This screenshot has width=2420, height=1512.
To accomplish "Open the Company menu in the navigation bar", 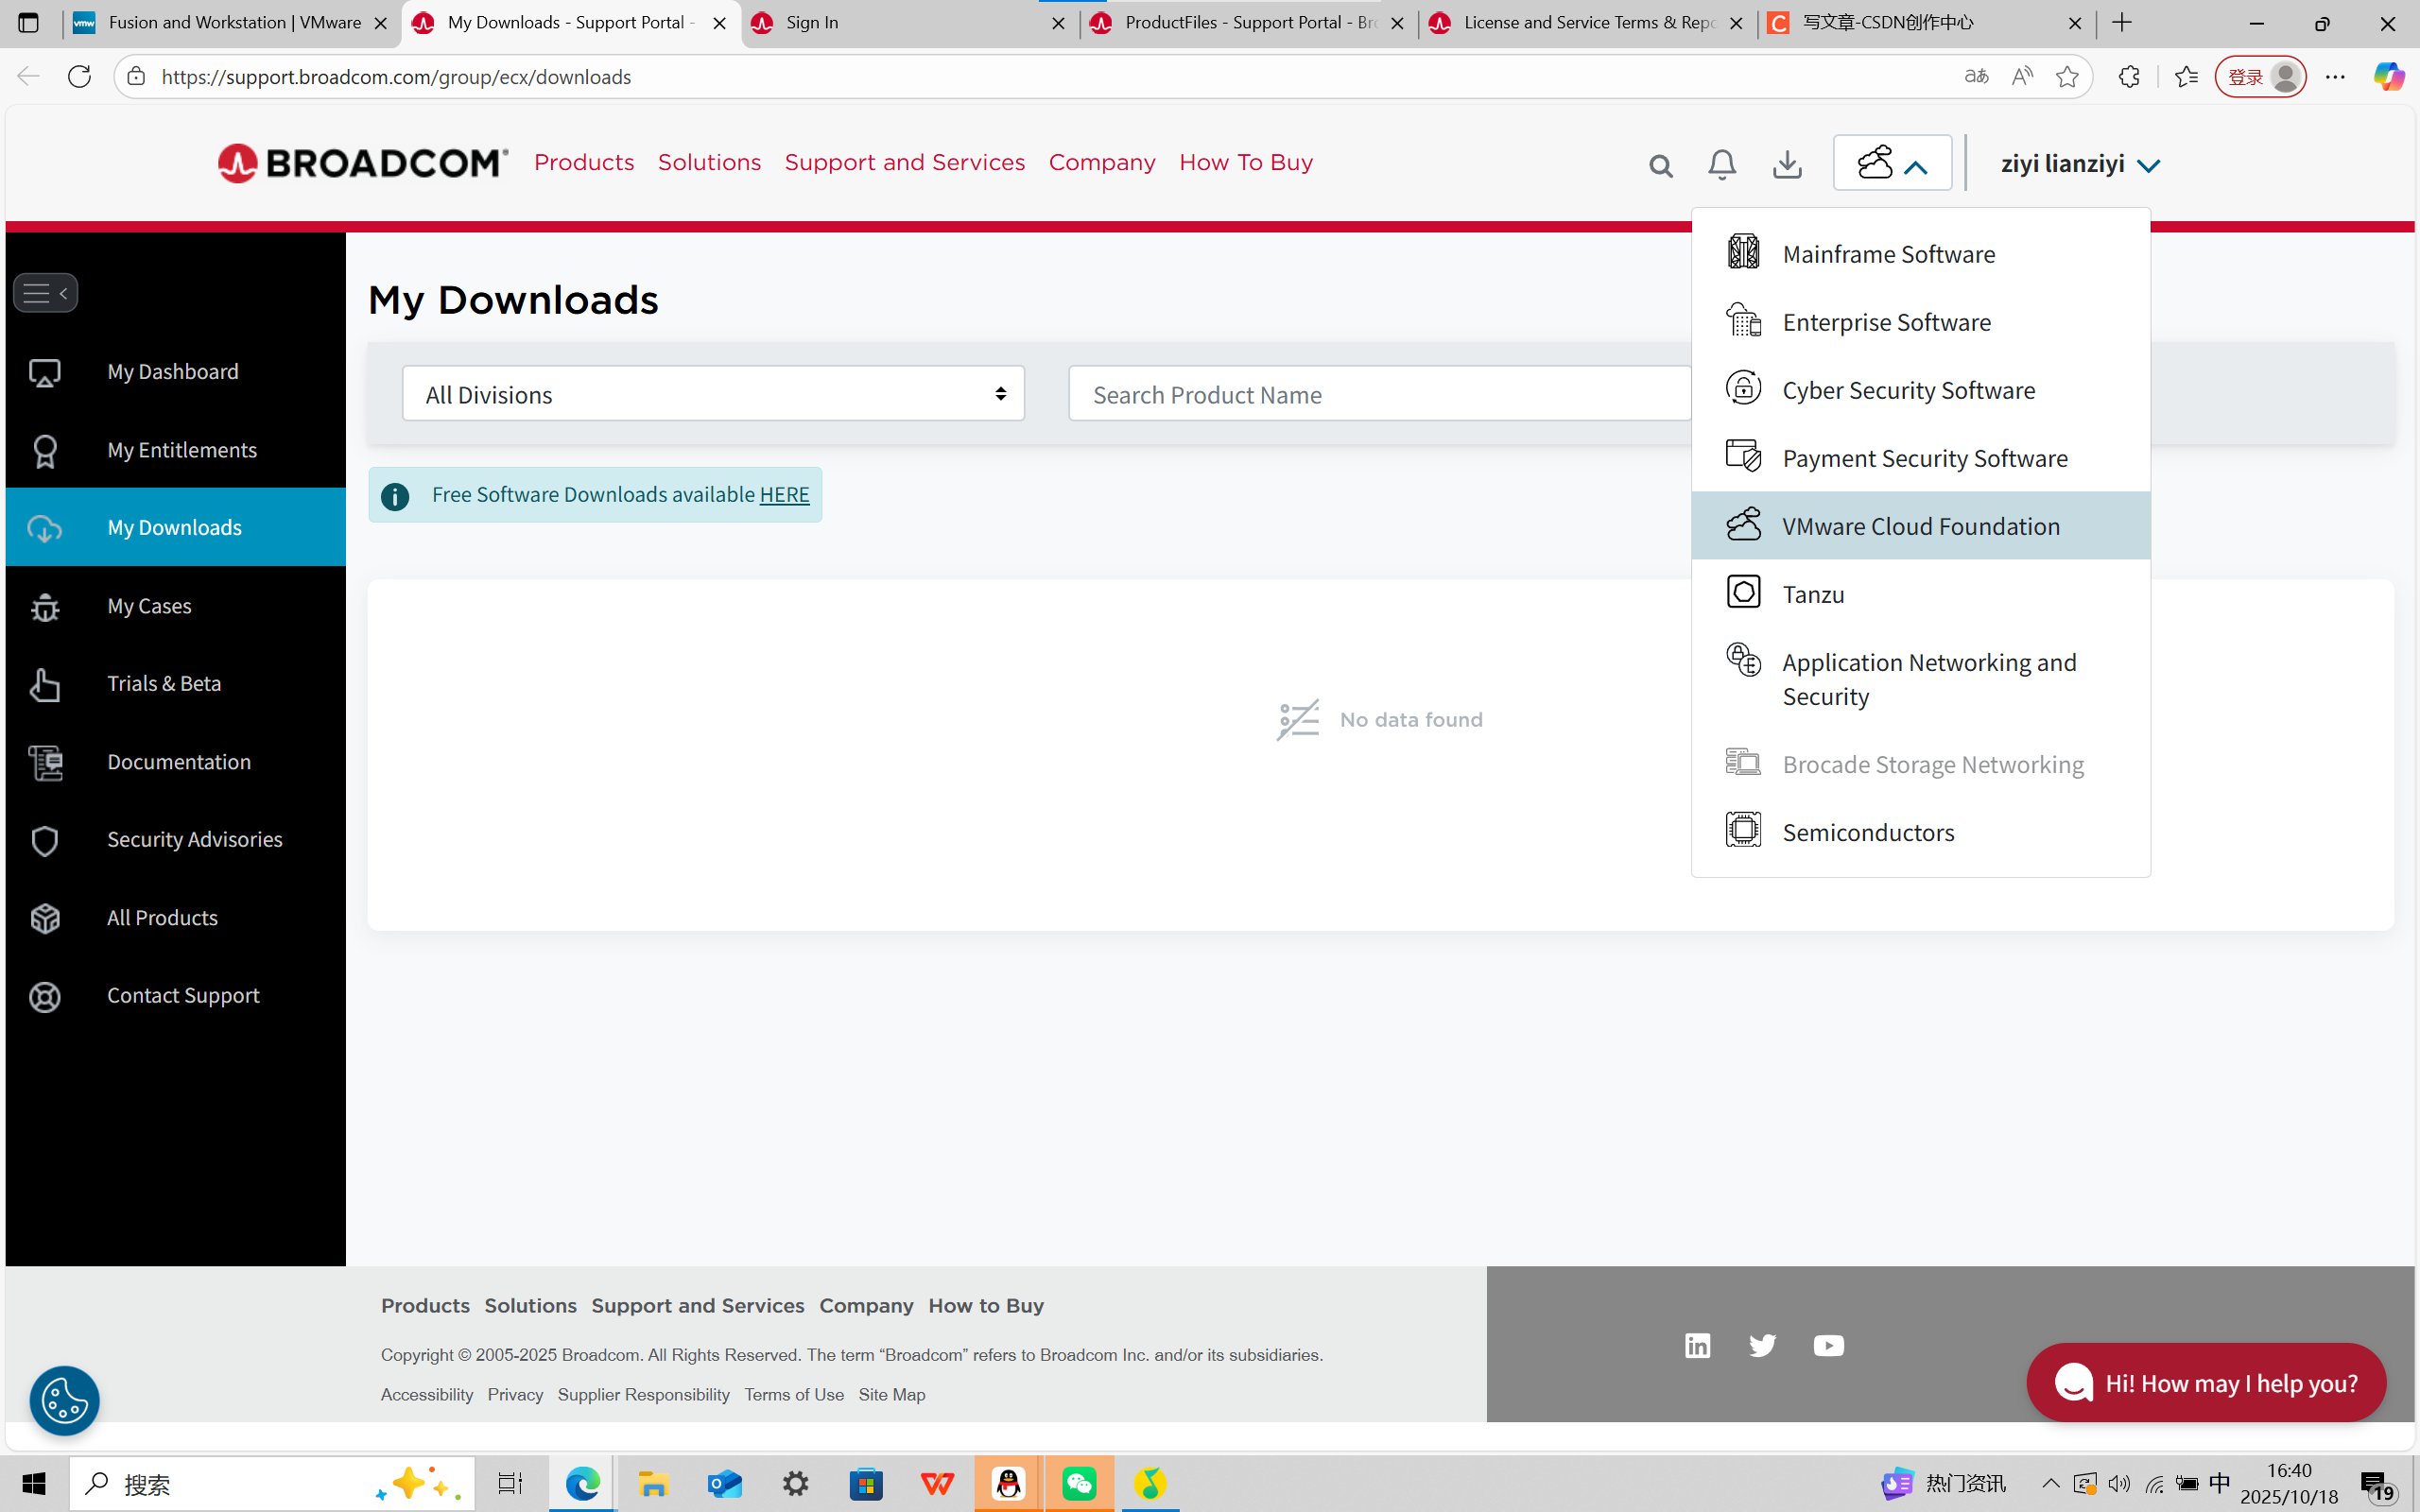I will (1101, 162).
